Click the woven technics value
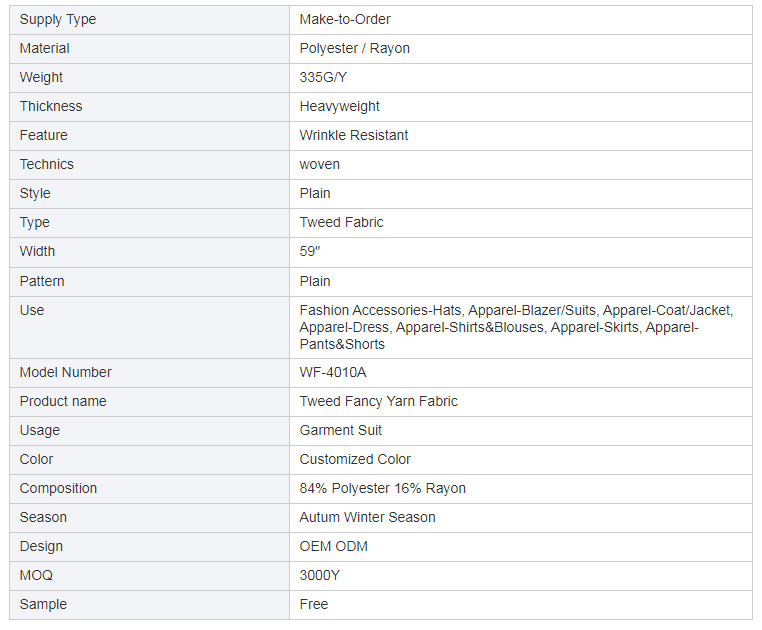 click(319, 164)
